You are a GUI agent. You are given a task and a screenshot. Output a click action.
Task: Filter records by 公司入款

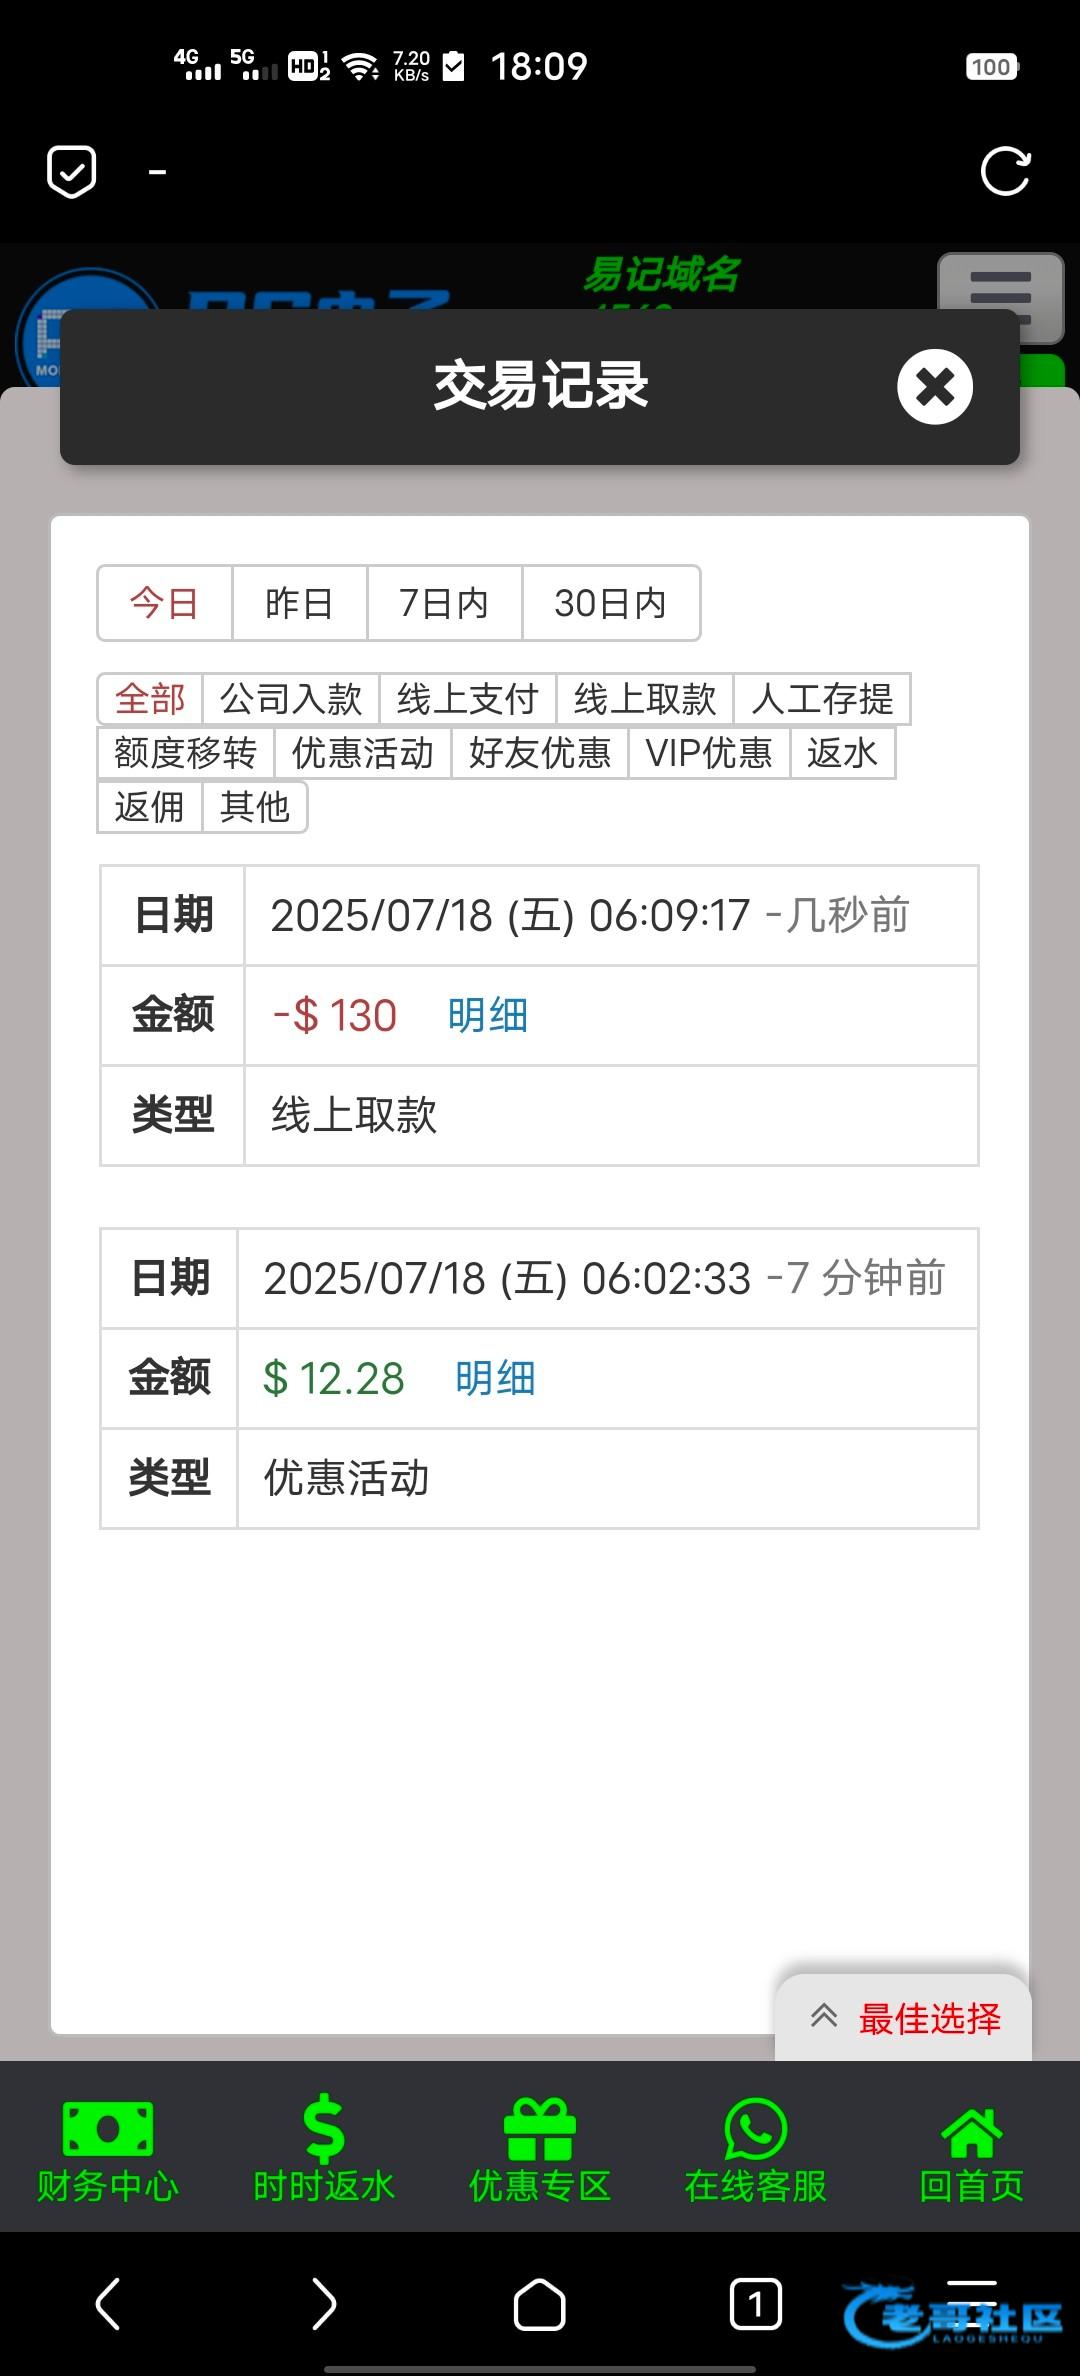coord(291,699)
